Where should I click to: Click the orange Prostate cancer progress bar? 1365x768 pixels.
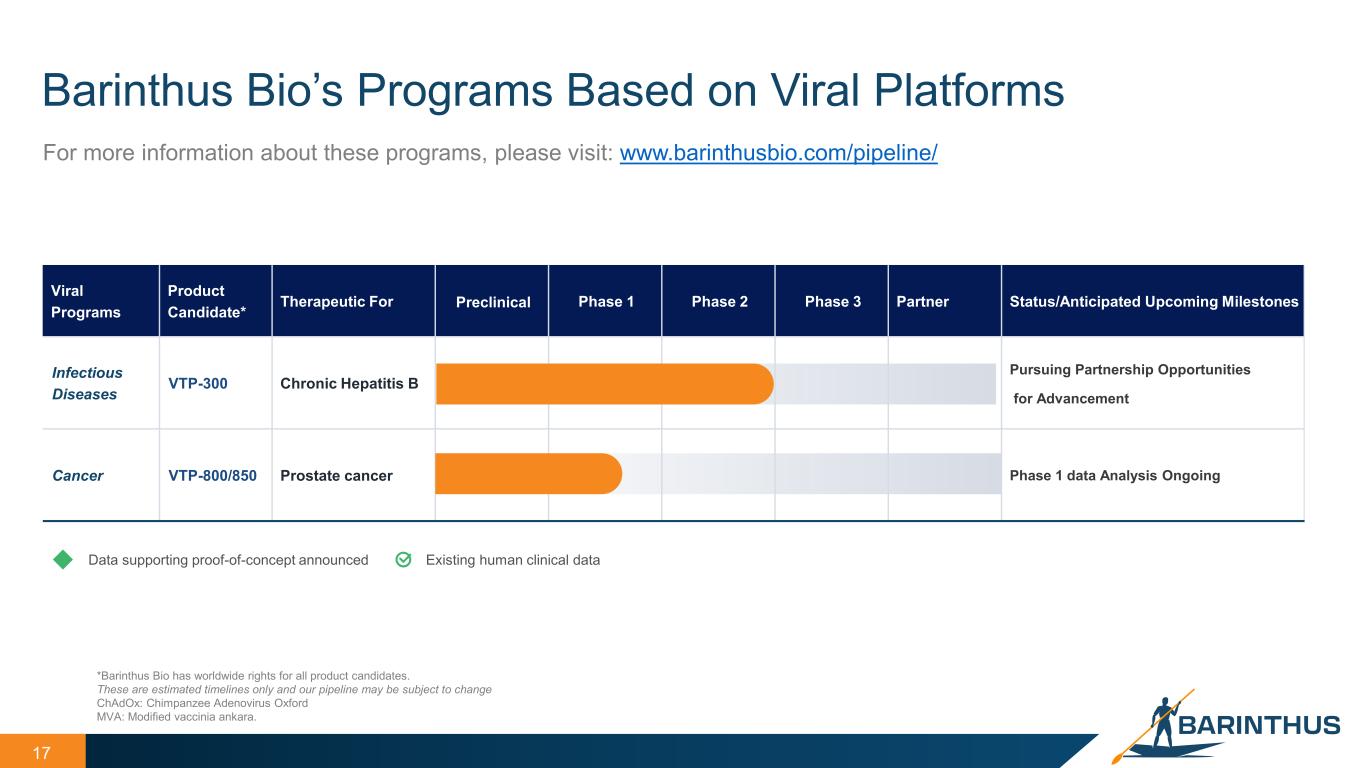528,474
